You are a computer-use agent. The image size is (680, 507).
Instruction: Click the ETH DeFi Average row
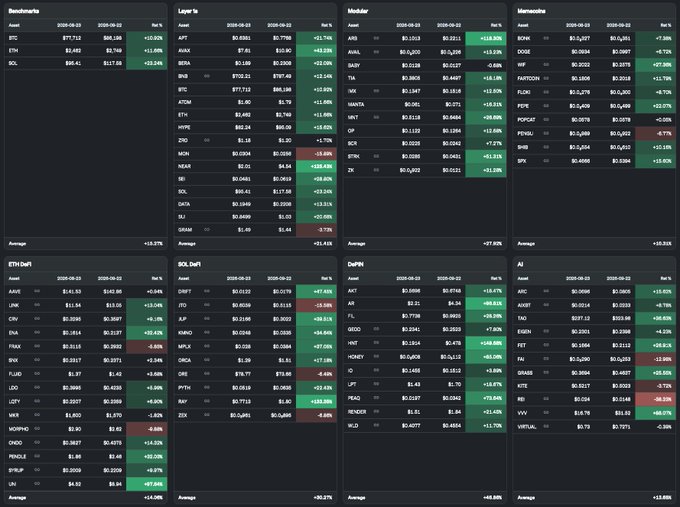click(85, 497)
